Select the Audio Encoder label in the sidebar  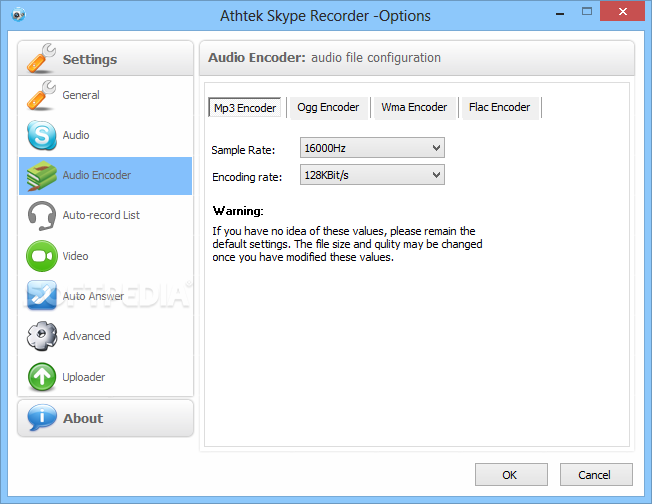(x=96, y=175)
